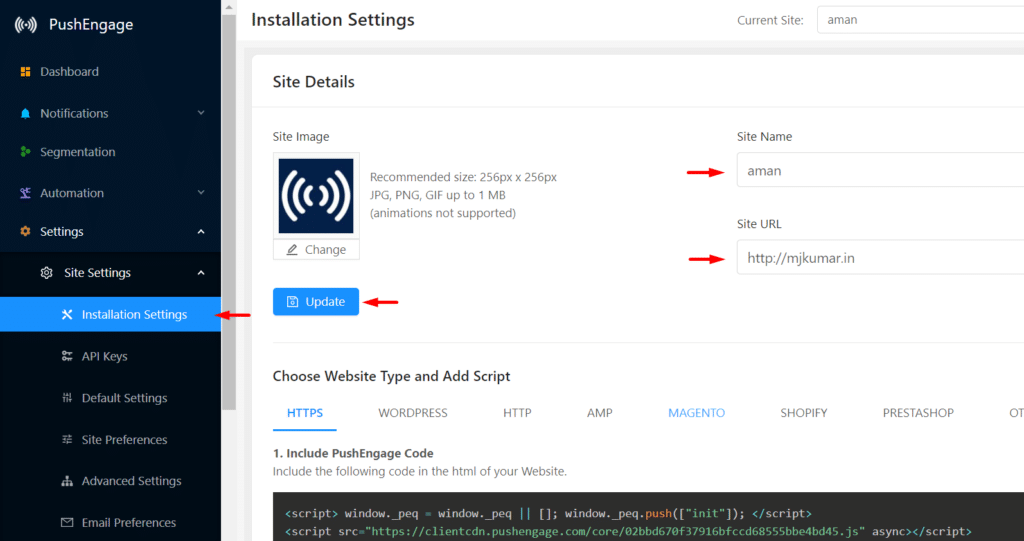Viewport: 1024px width, 541px height.
Task: Click the Notifications bell icon
Action: click(x=25, y=114)
